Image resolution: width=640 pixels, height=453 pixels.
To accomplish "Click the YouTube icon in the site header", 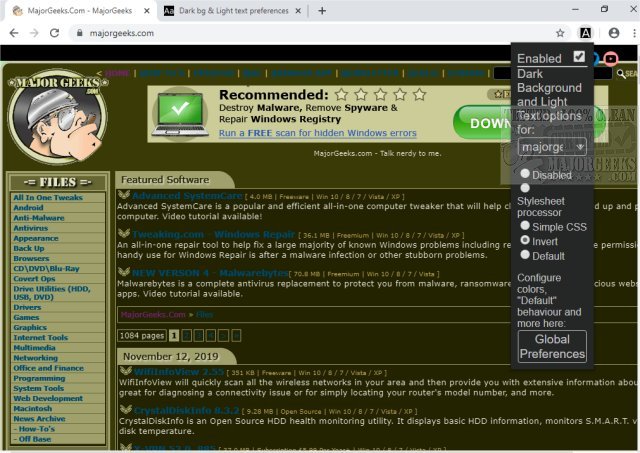I will pyautogui.click(x=611, y=59).
